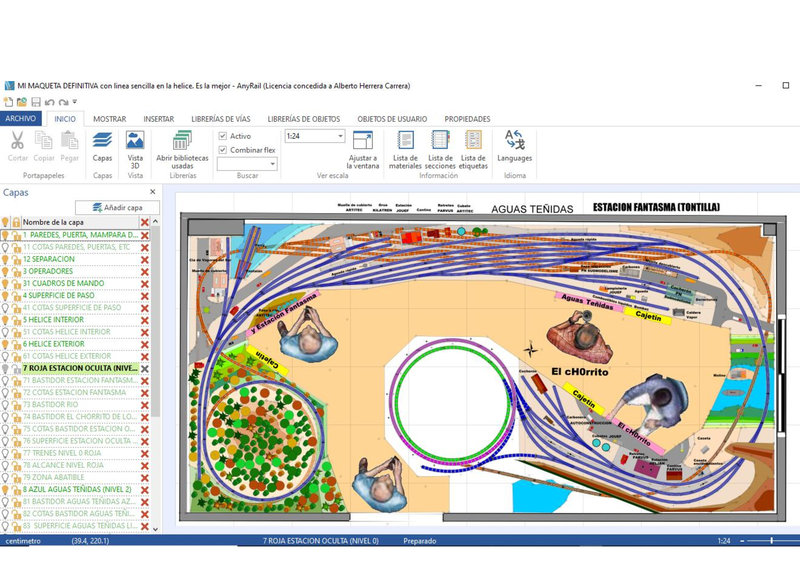800x566 pixels.
Task: Toggle visibility bulb of 8 AZUL AGUAS TEÑIDAS layer
Action: pyautogui.click(x=6, y=490)
